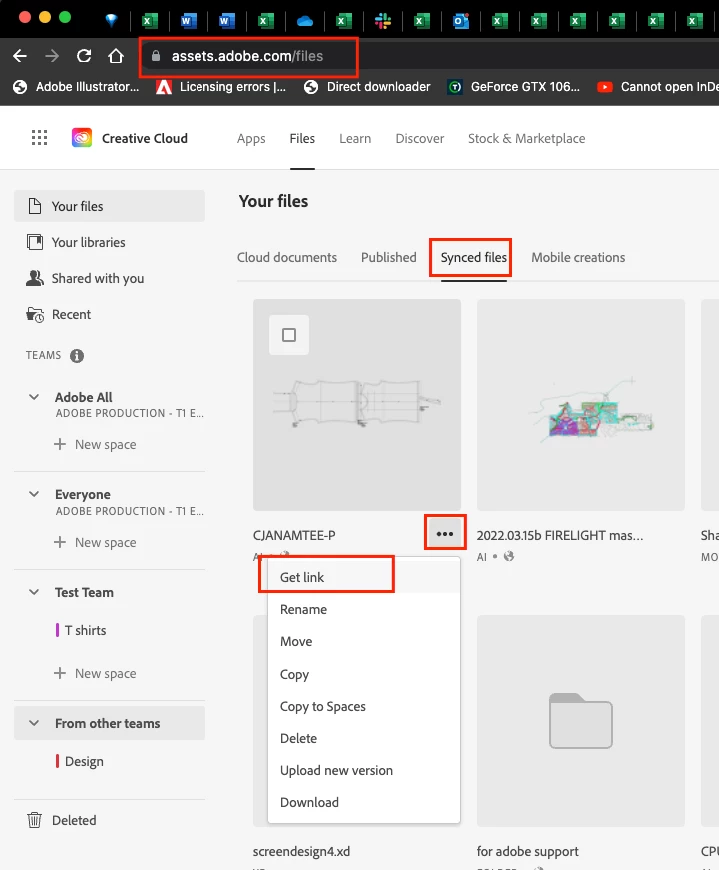Choose Move from context menu
This screenshot has height=870, width=719.
point(363,641)
